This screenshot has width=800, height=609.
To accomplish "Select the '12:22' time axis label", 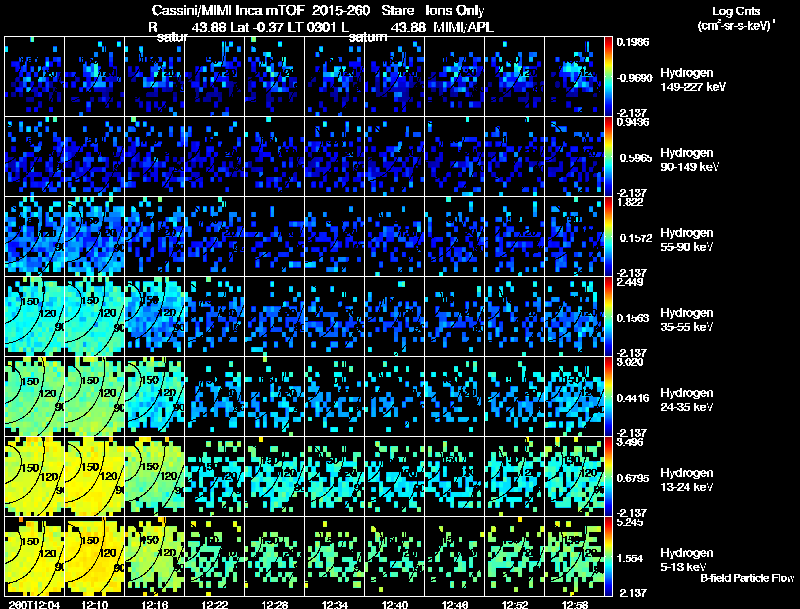I will coord(214,604).
